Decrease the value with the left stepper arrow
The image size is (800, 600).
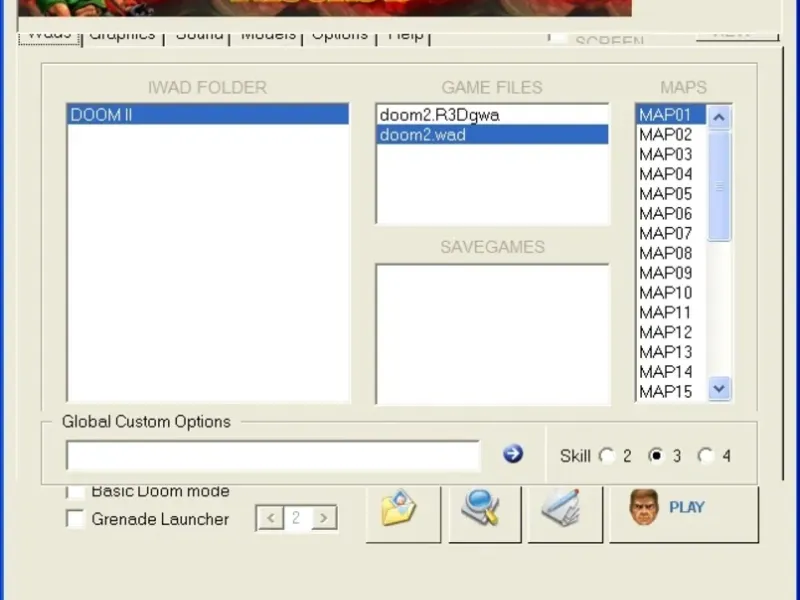pyautogui.click(x=270, y=518)
